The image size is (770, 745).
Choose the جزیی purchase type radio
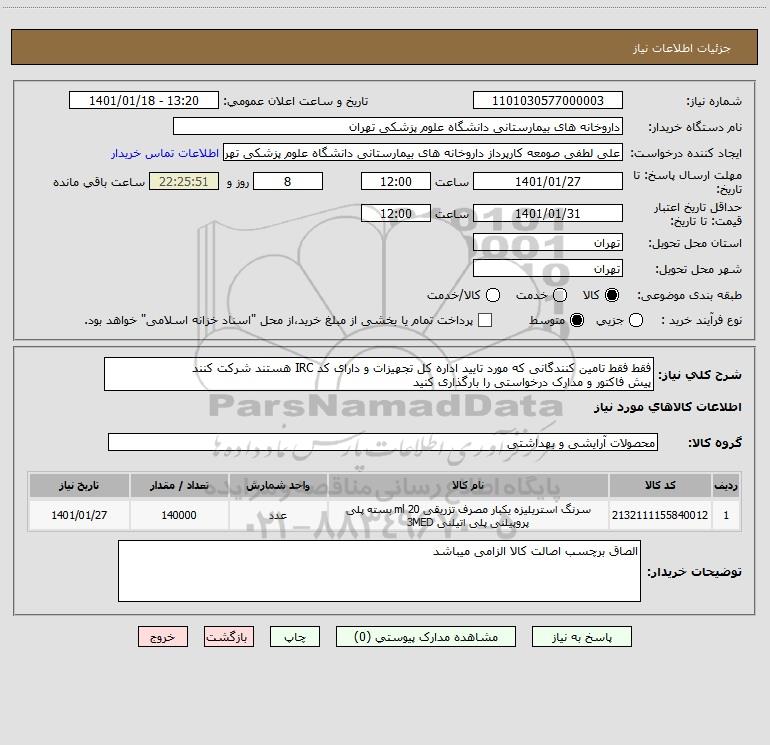[x=636, y=320]
